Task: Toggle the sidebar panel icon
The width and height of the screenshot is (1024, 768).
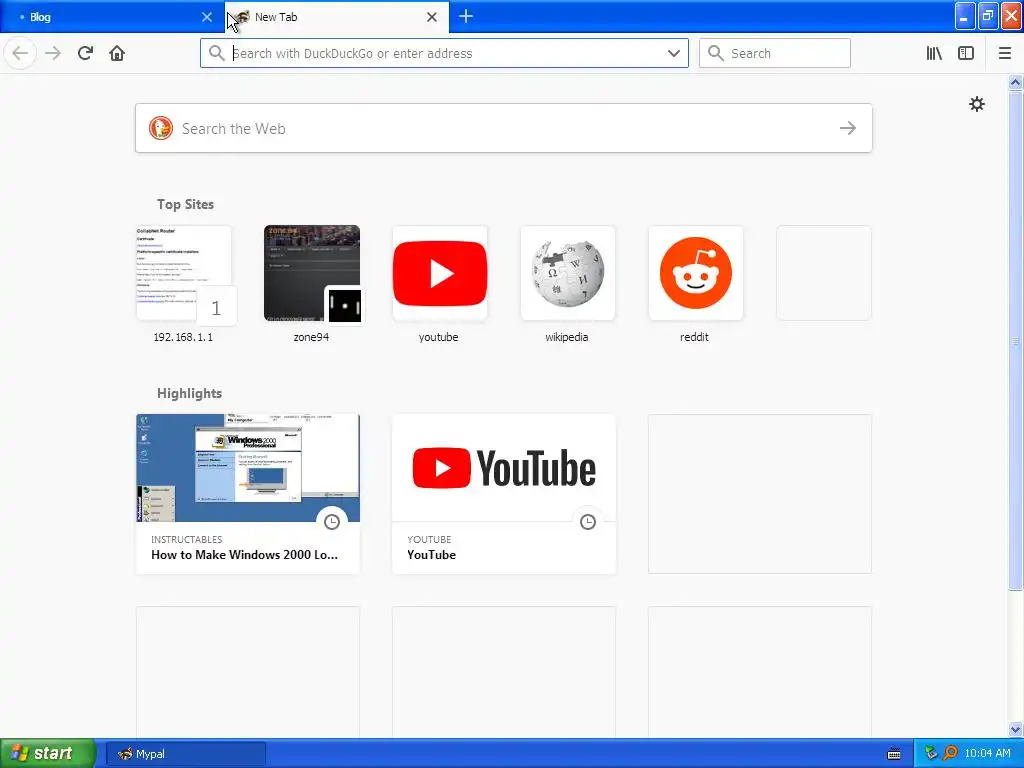Action: tap(966, 53)
